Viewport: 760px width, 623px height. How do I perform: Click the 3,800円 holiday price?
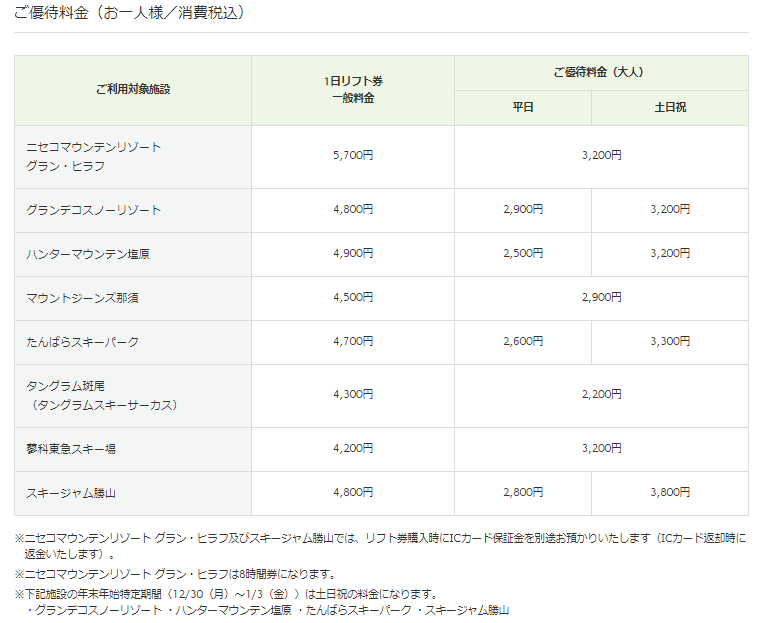tap(670, 492)
